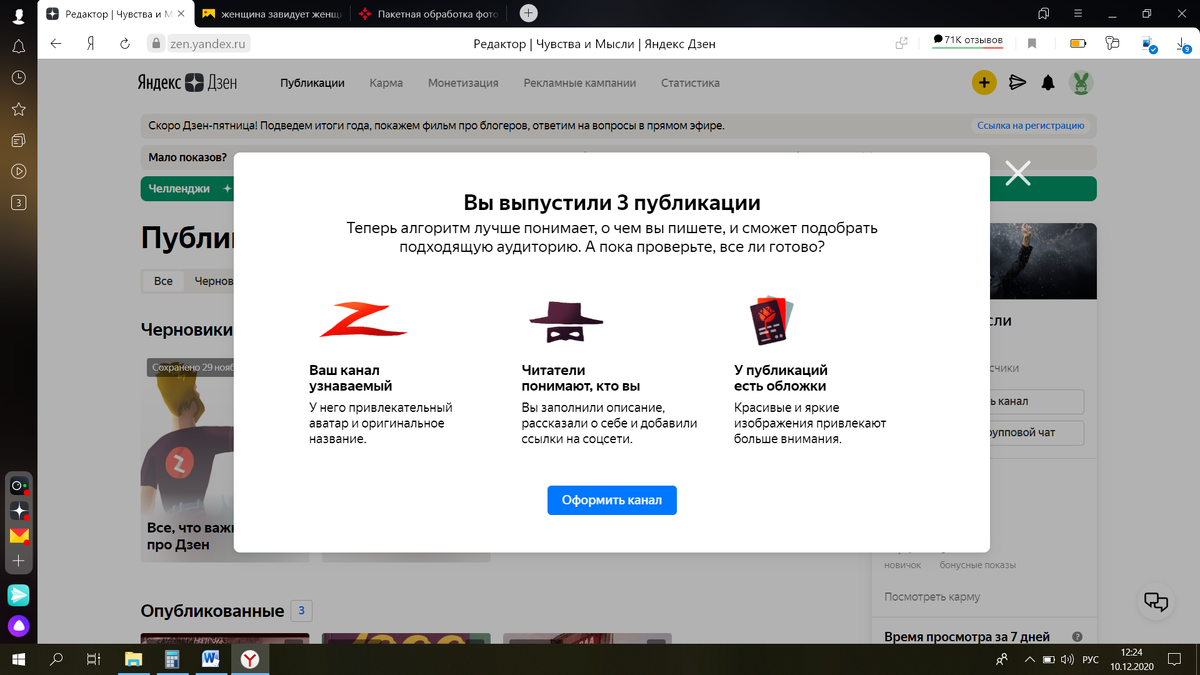Image resolution: width=1200 pixels, height=675 pixels.
Task: Open notifications bell in browser sidebar
Action: [18, 46]
